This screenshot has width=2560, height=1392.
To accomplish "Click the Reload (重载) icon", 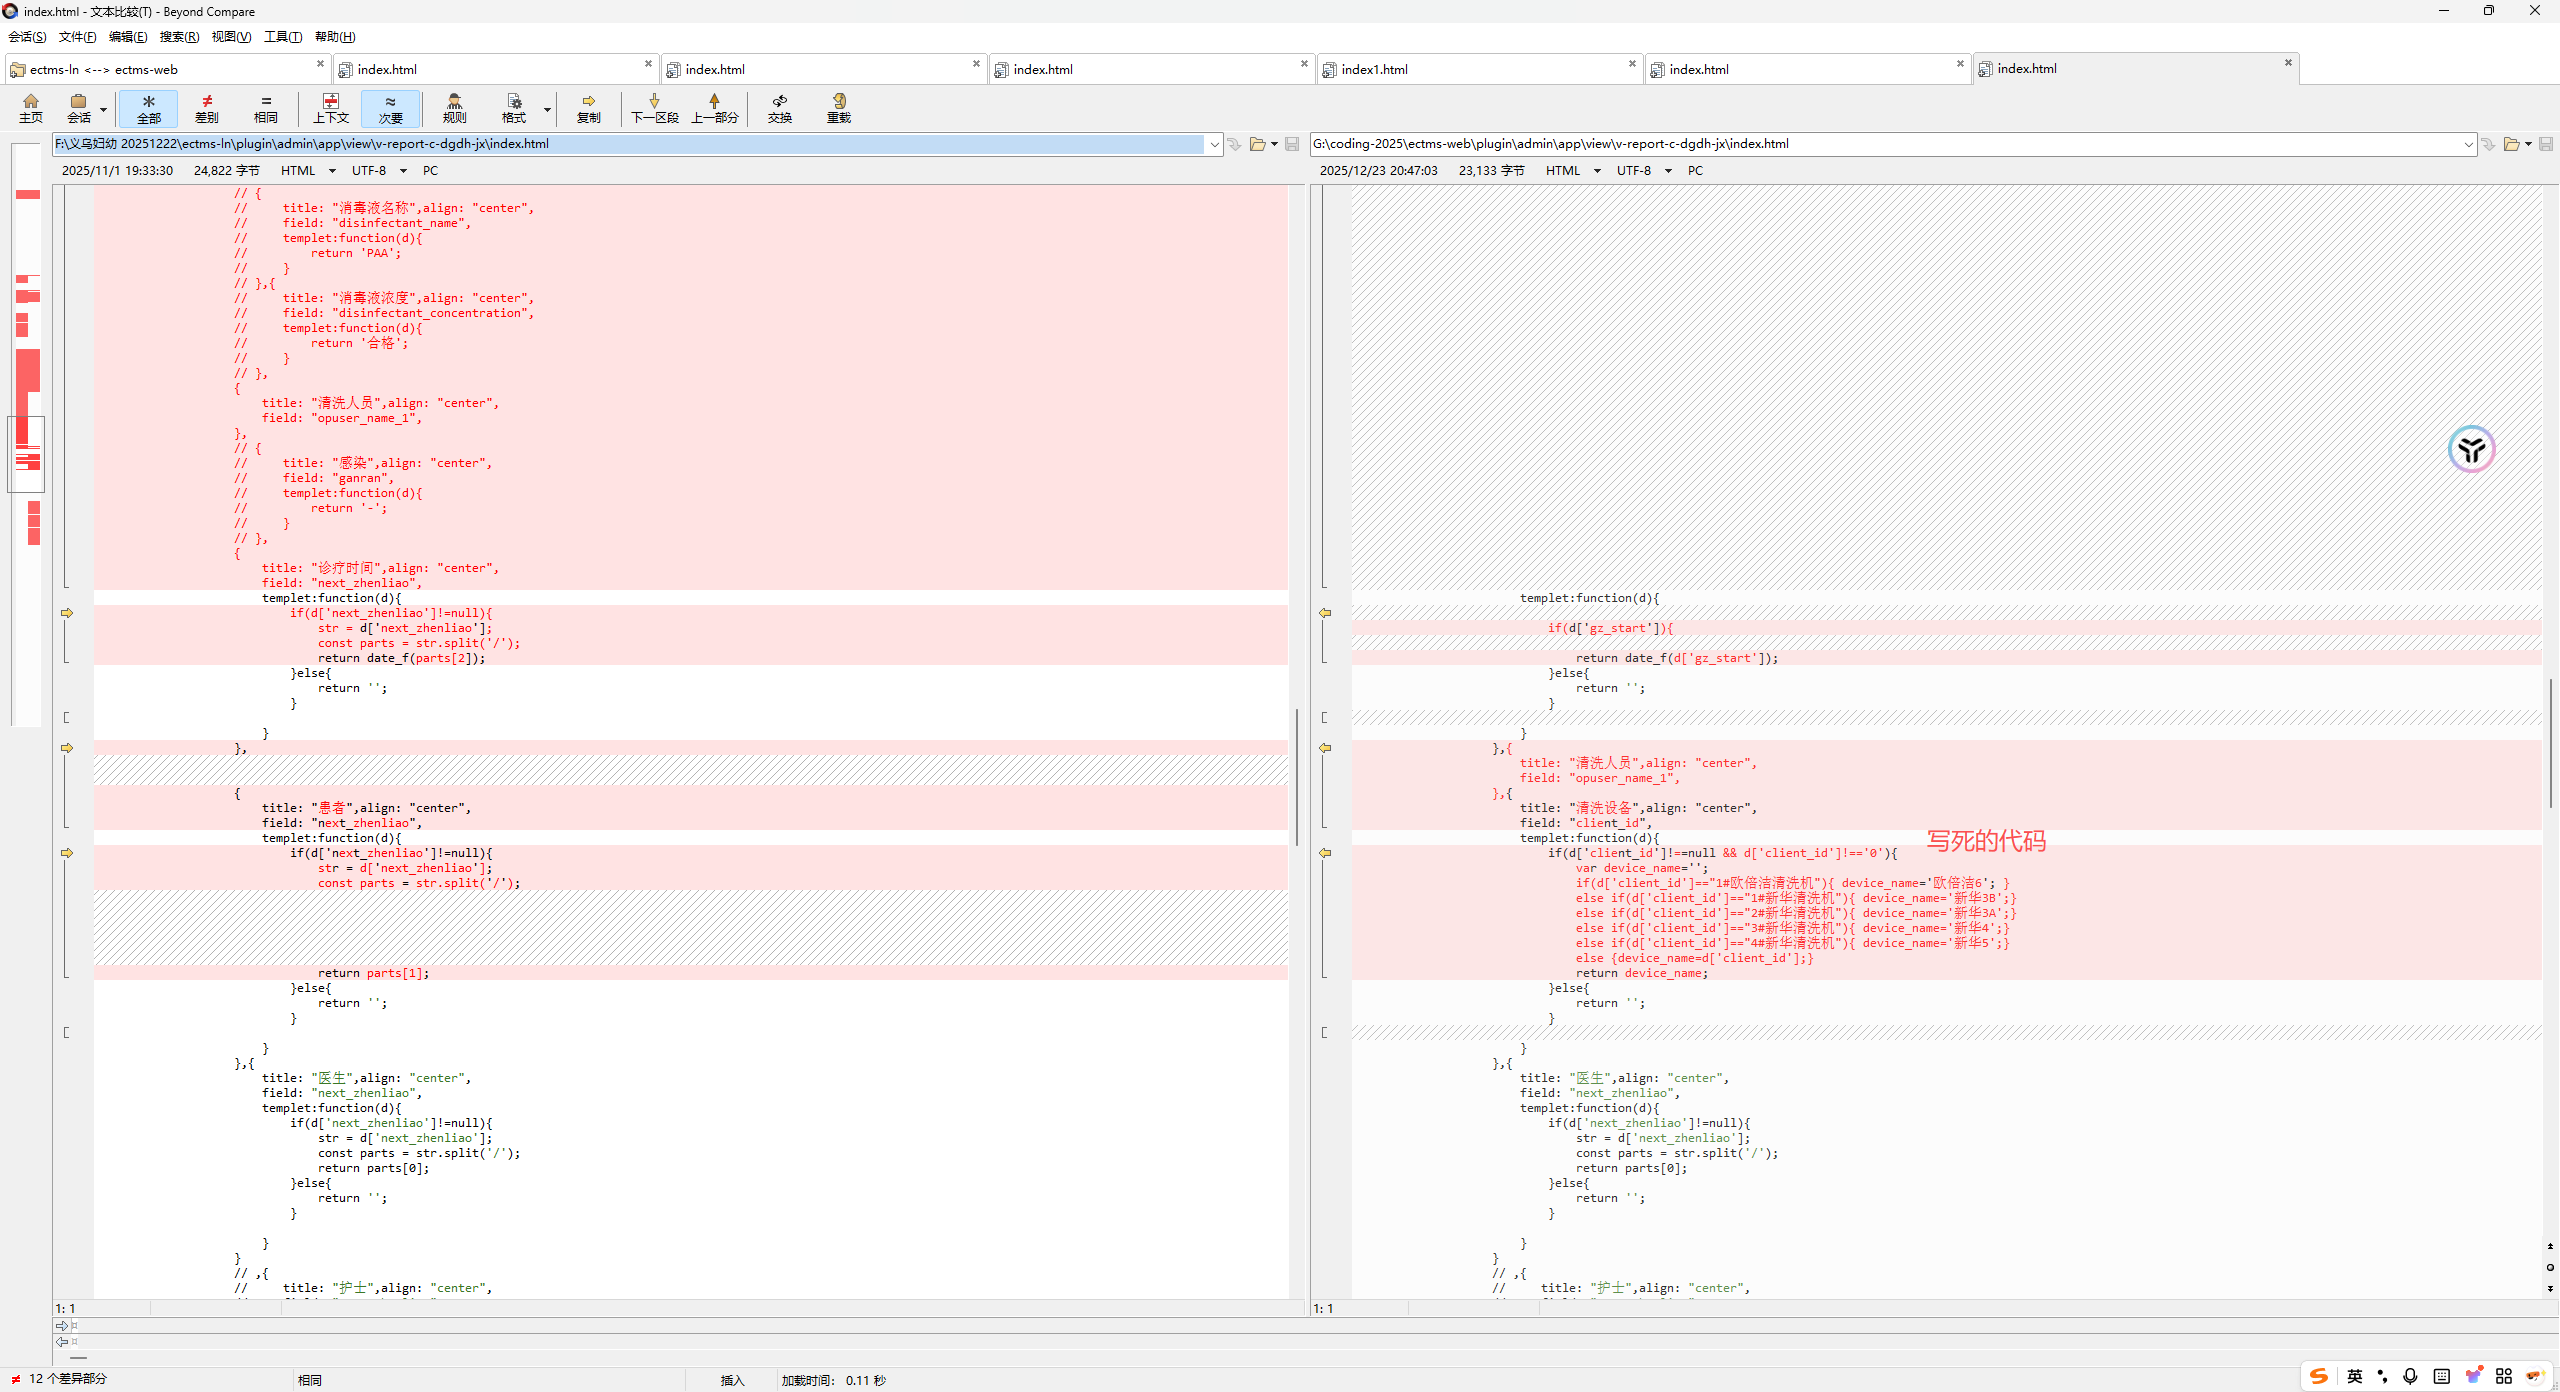I will point(838,108).
